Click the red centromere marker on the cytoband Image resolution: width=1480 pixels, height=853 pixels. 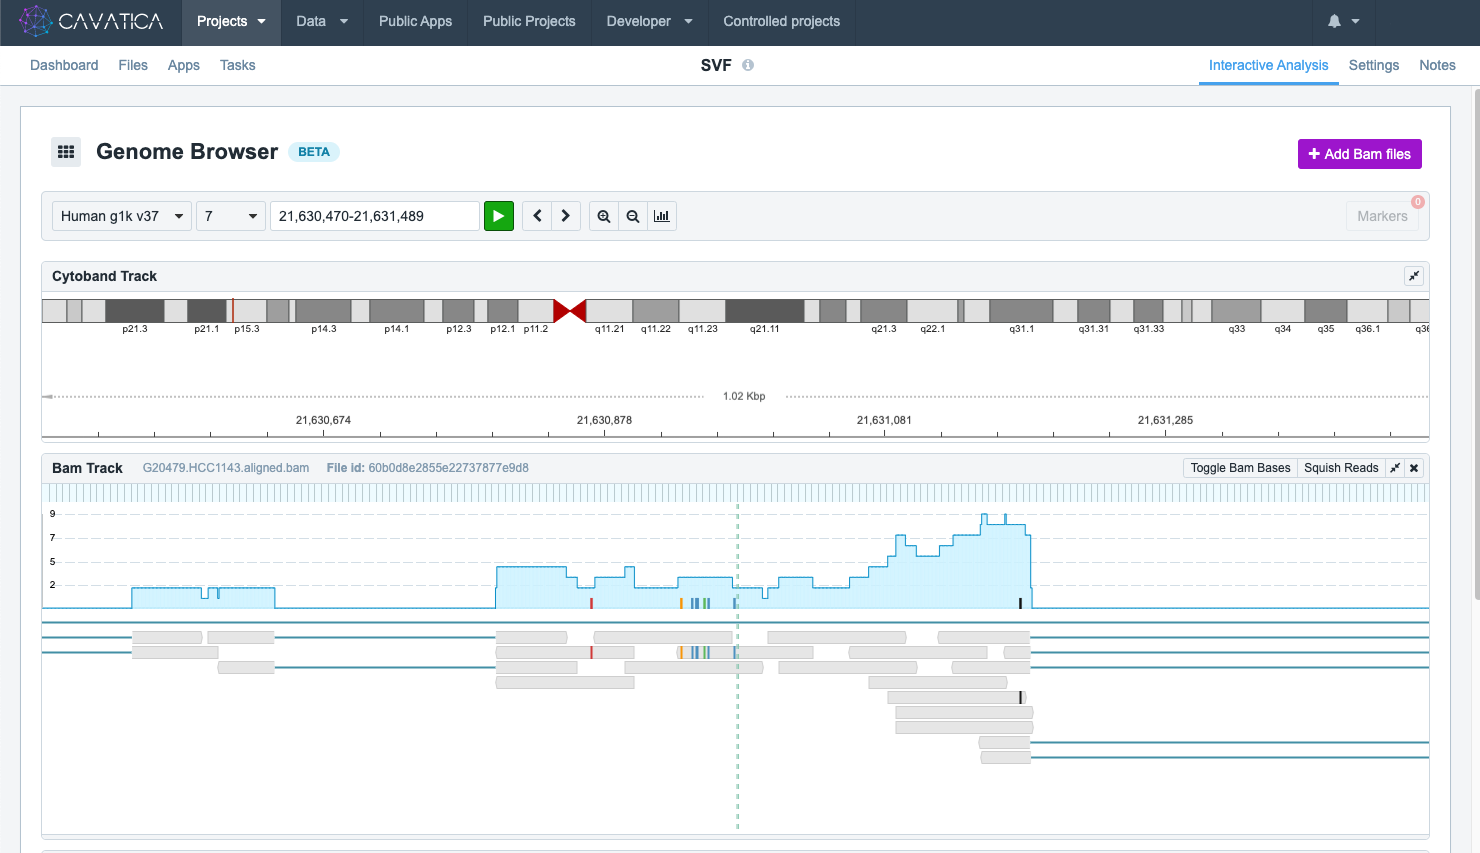[569, 311]
